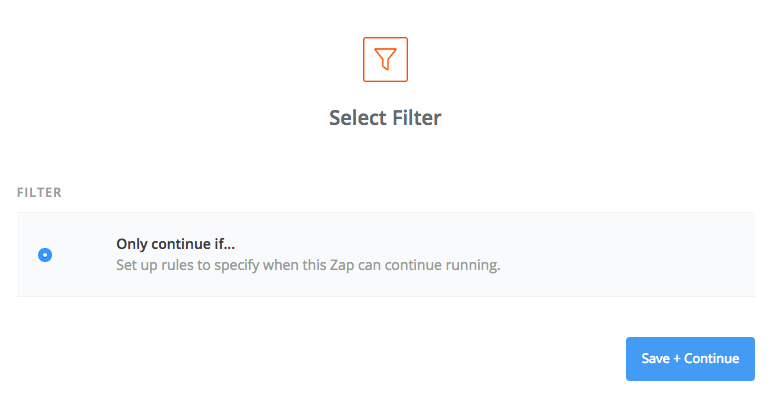This screenshot has width=773, height=417.
Task: Click the funnel glyph inside the orange square
Action: (386, 59)
